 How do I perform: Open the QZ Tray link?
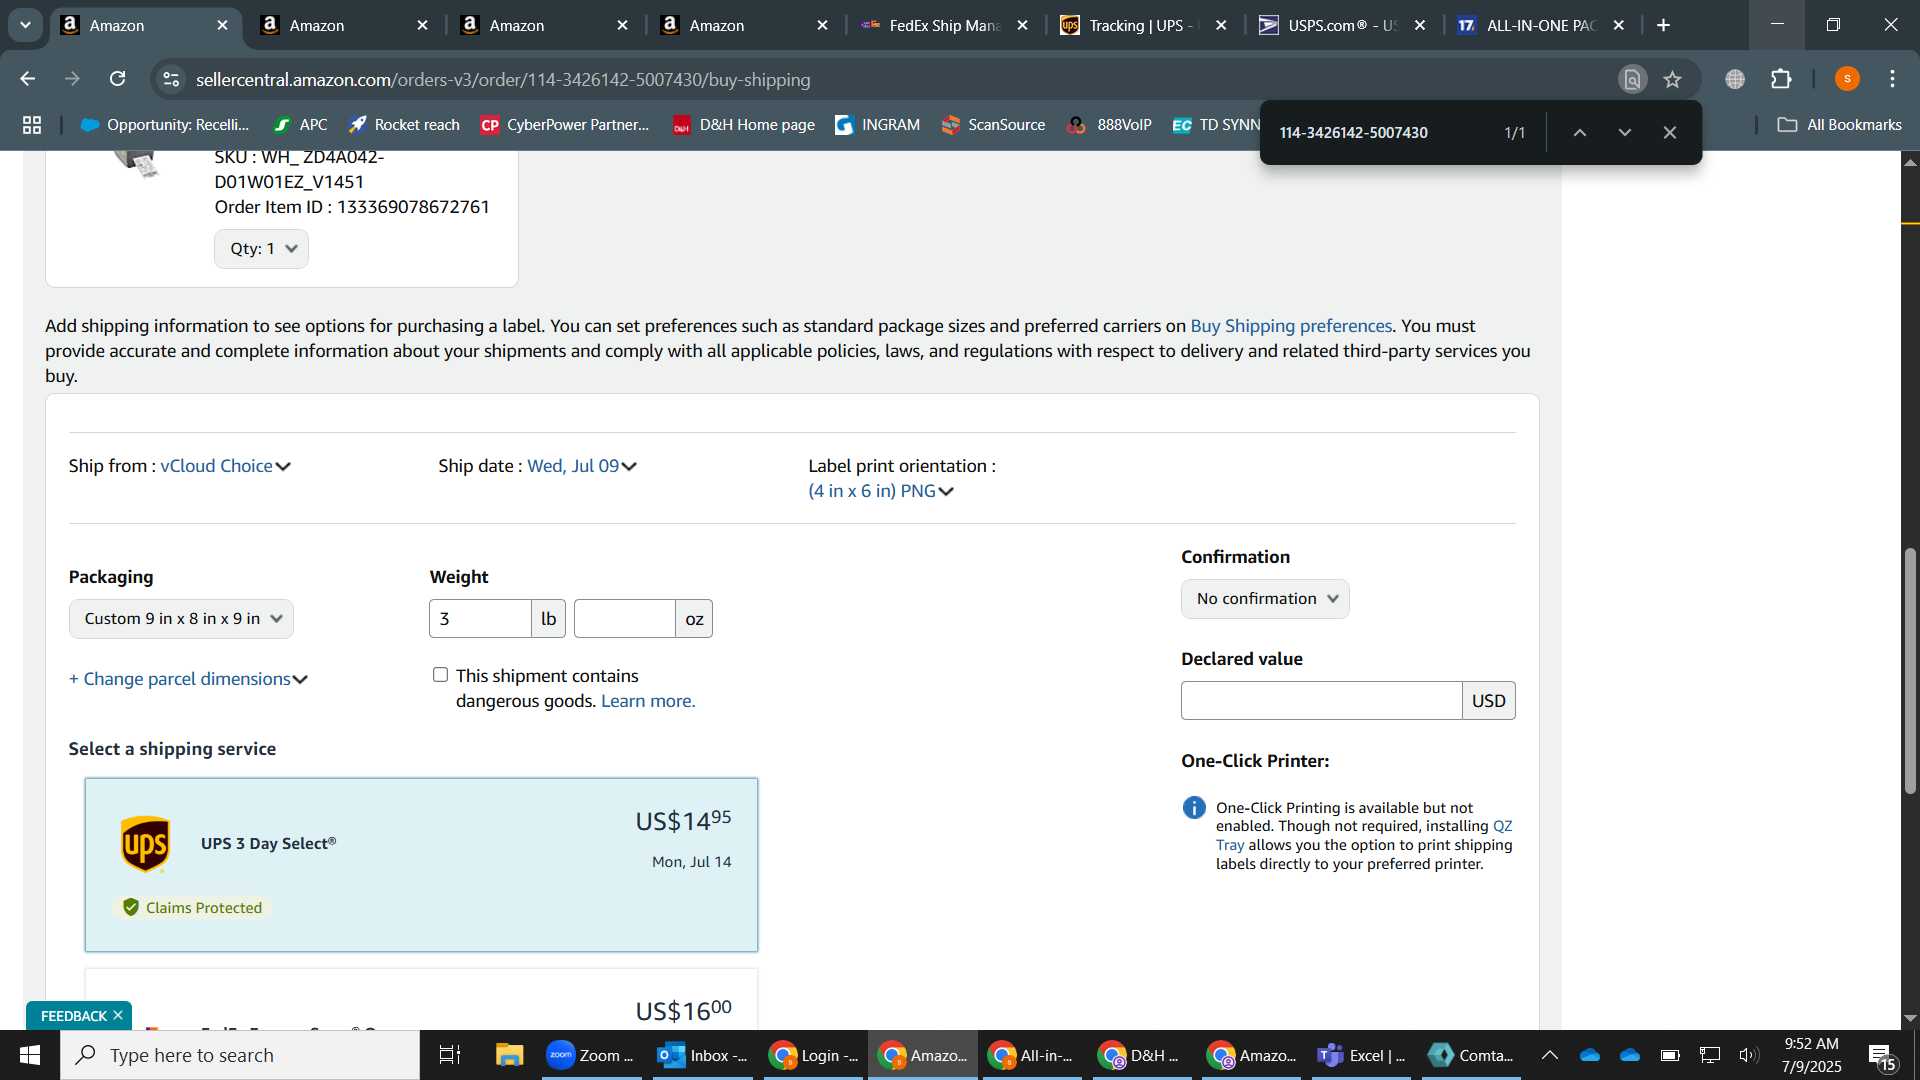tap(1364, 835)
